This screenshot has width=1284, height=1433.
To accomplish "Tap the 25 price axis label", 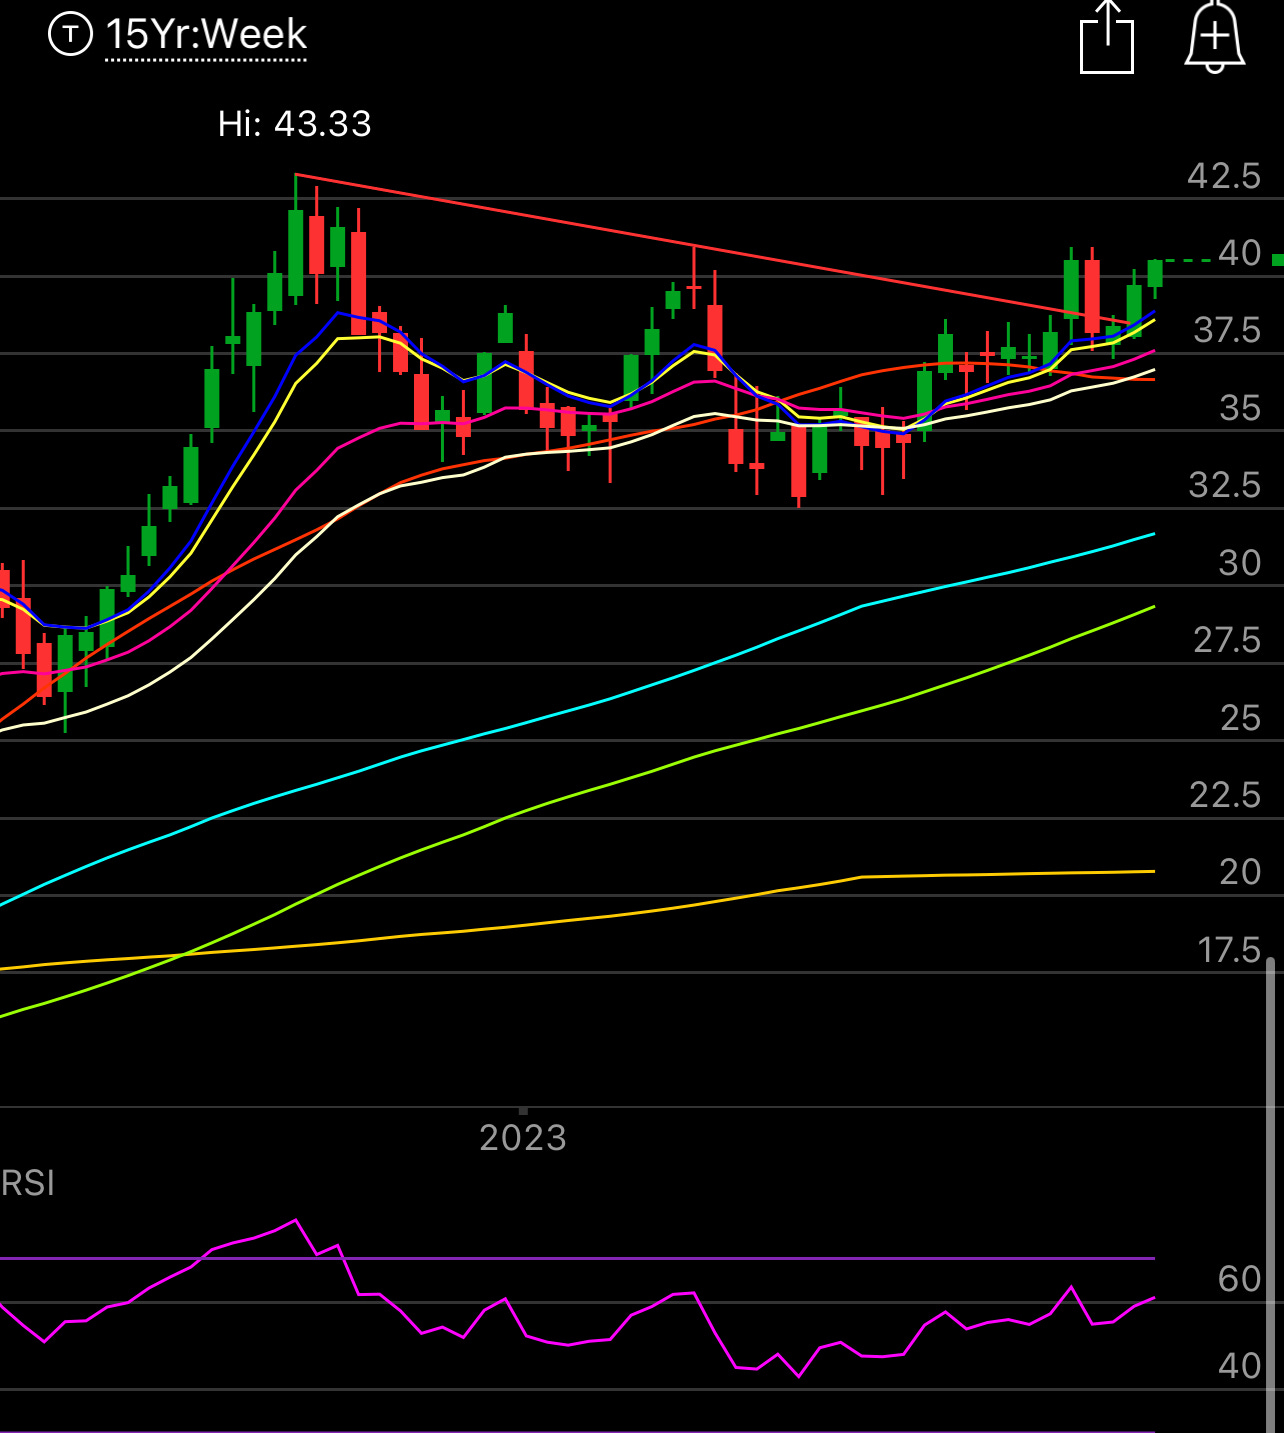I will pos(1240,718).
